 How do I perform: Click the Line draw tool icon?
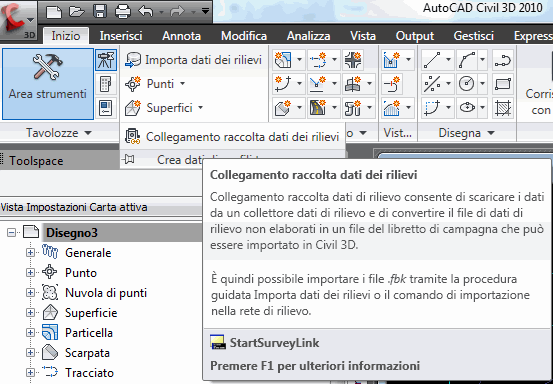point(432,60)
